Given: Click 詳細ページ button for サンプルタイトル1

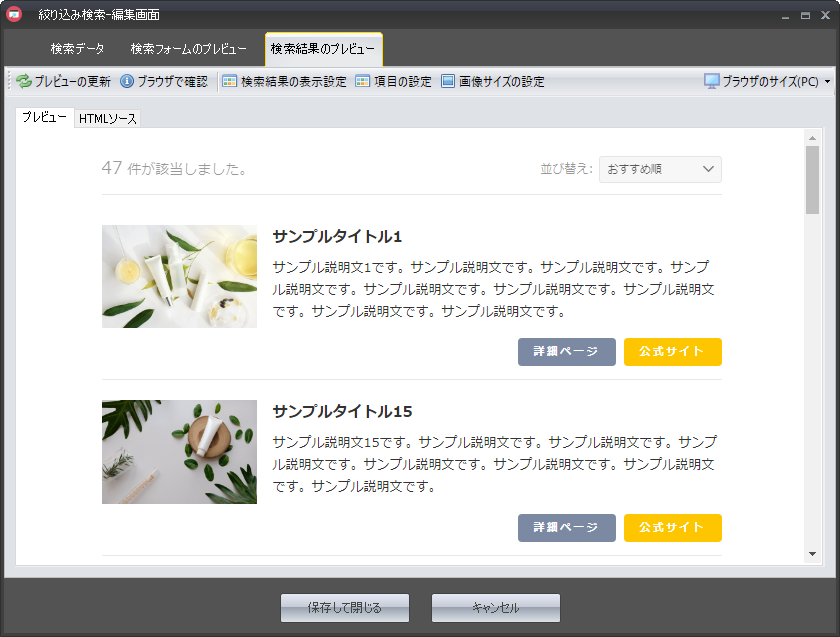Looking at the screenshot, I should click(566, 352).
